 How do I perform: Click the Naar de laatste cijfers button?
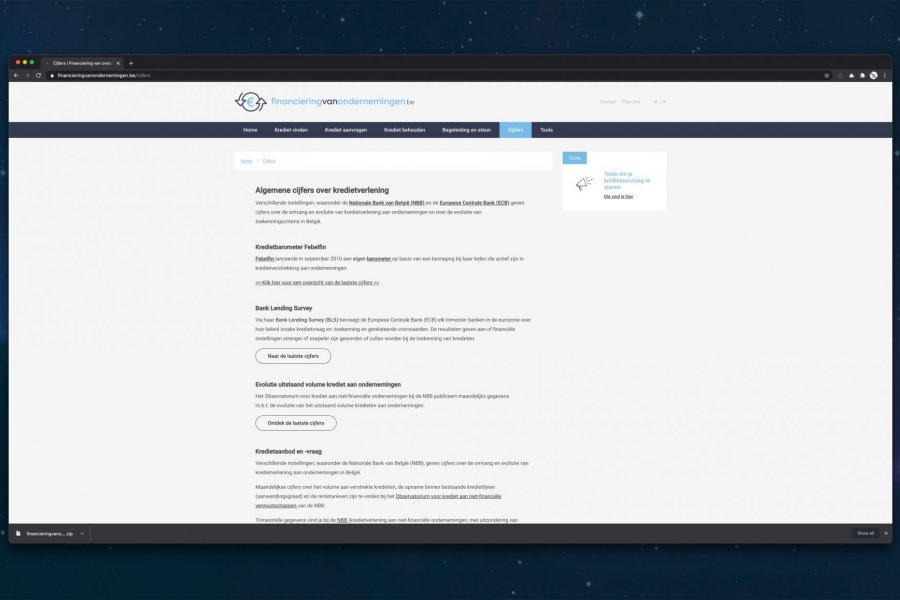(x=293, y=356)
